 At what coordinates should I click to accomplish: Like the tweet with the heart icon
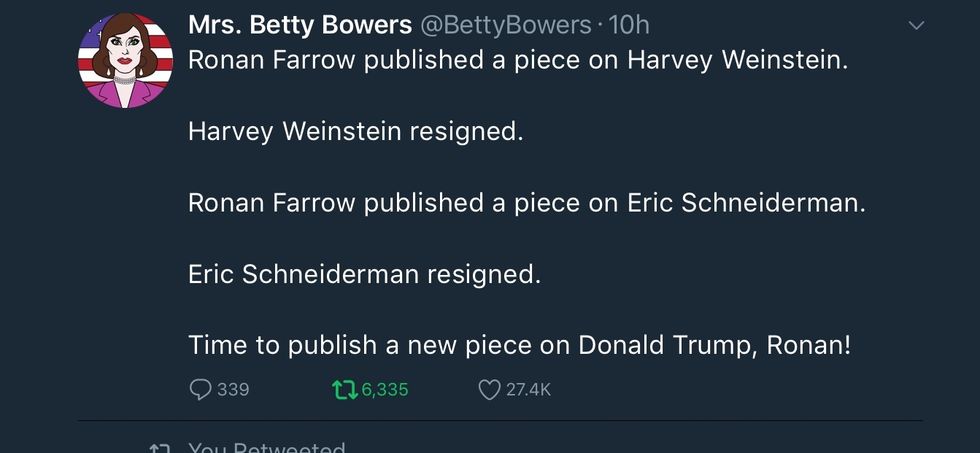click(x=489, y=389)
